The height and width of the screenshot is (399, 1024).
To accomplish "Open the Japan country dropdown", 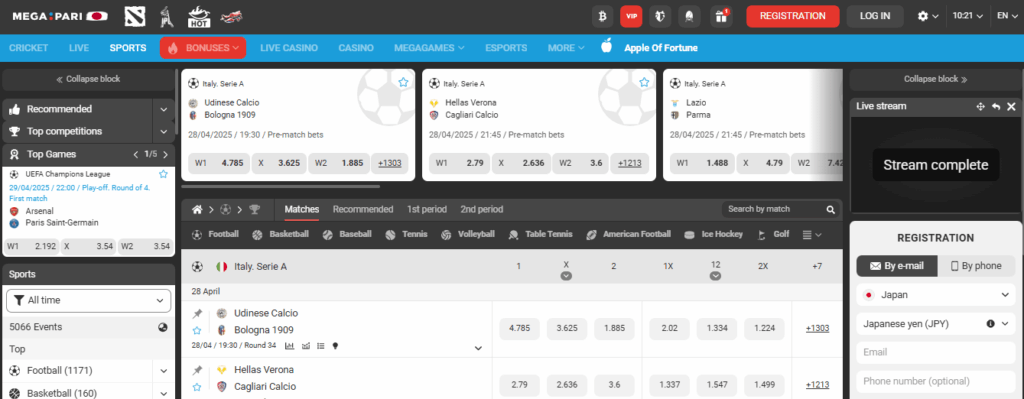I will click(x=936, y=295).
